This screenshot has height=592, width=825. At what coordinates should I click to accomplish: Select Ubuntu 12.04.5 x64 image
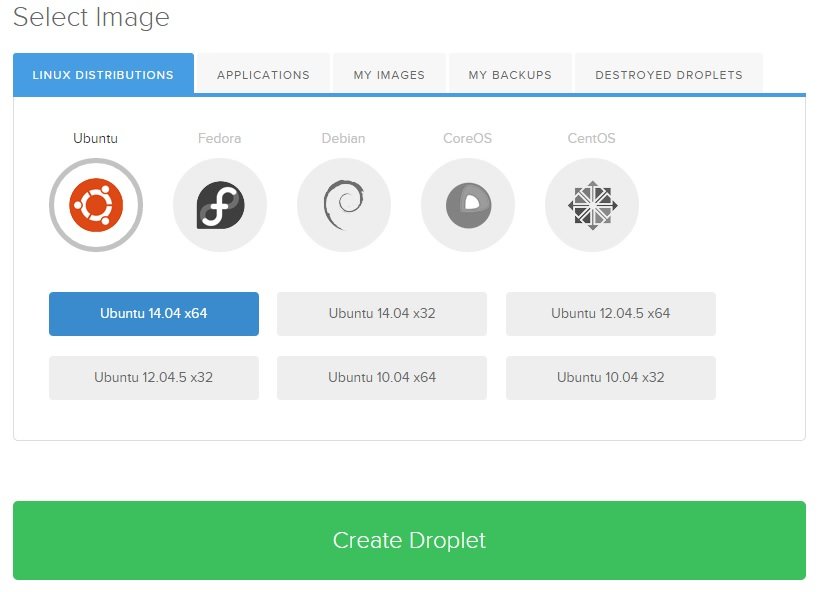tap(611, 314)
